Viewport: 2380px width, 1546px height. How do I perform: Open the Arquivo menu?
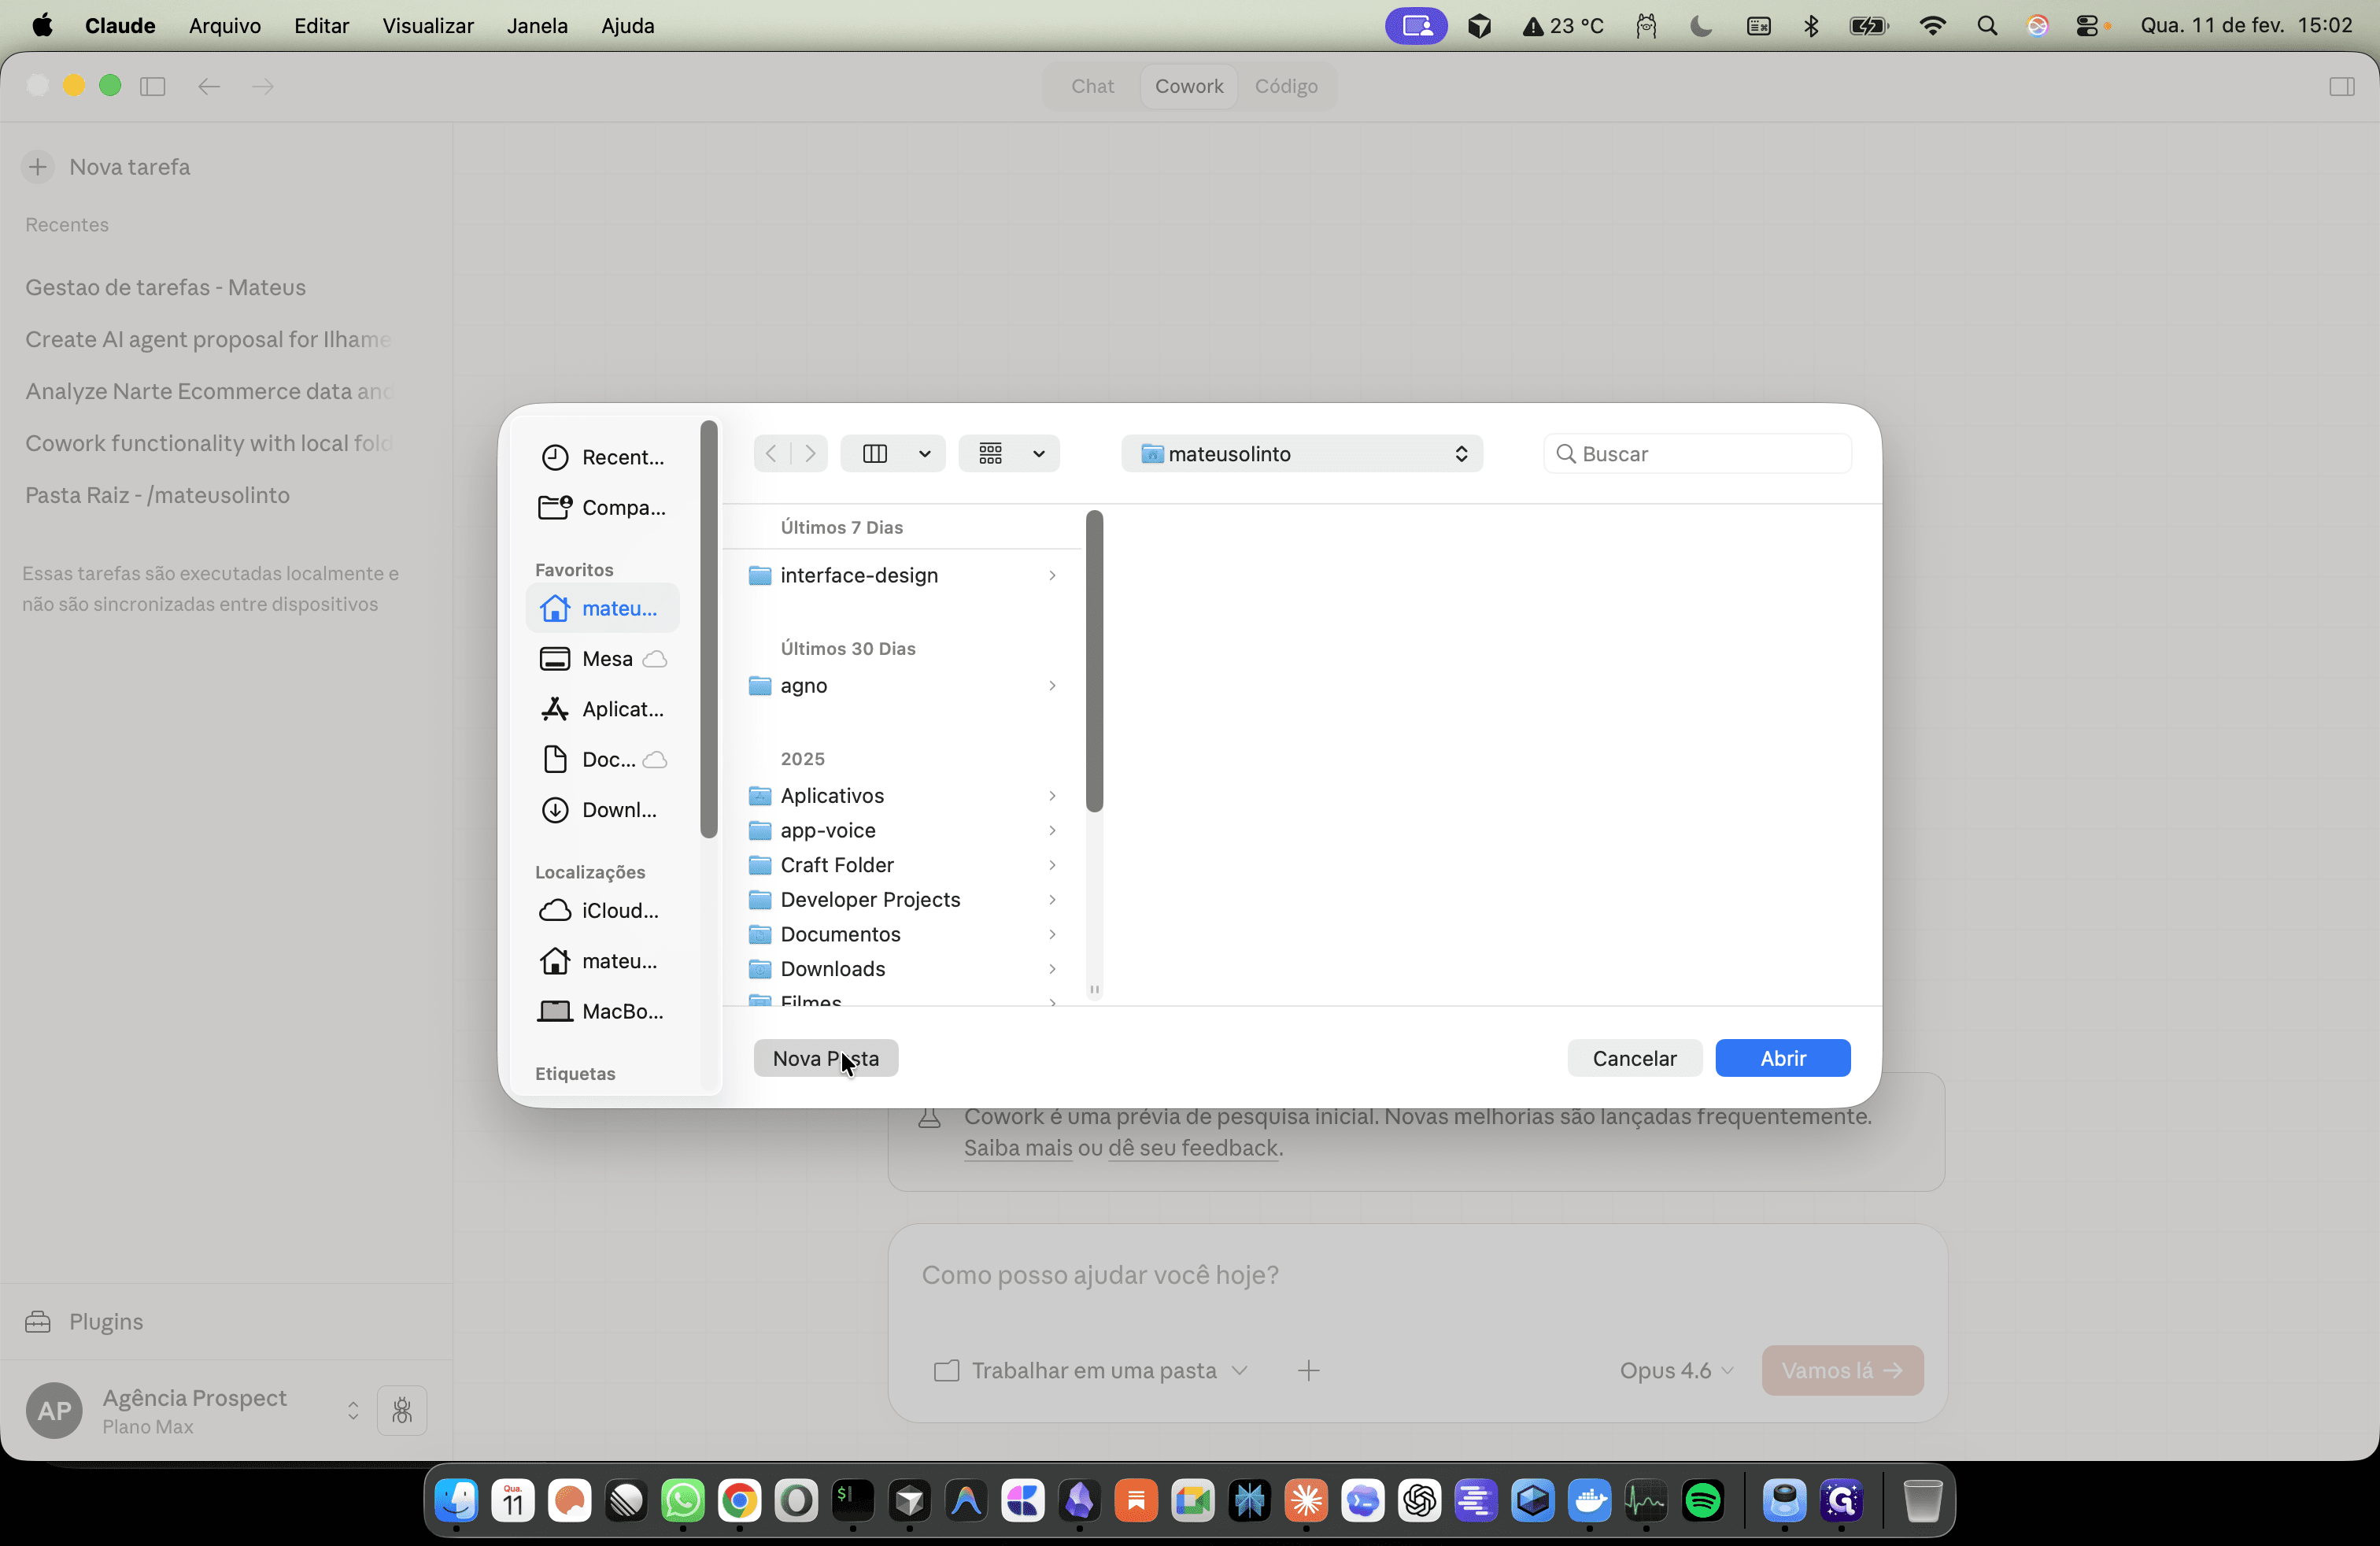point(225,26)
